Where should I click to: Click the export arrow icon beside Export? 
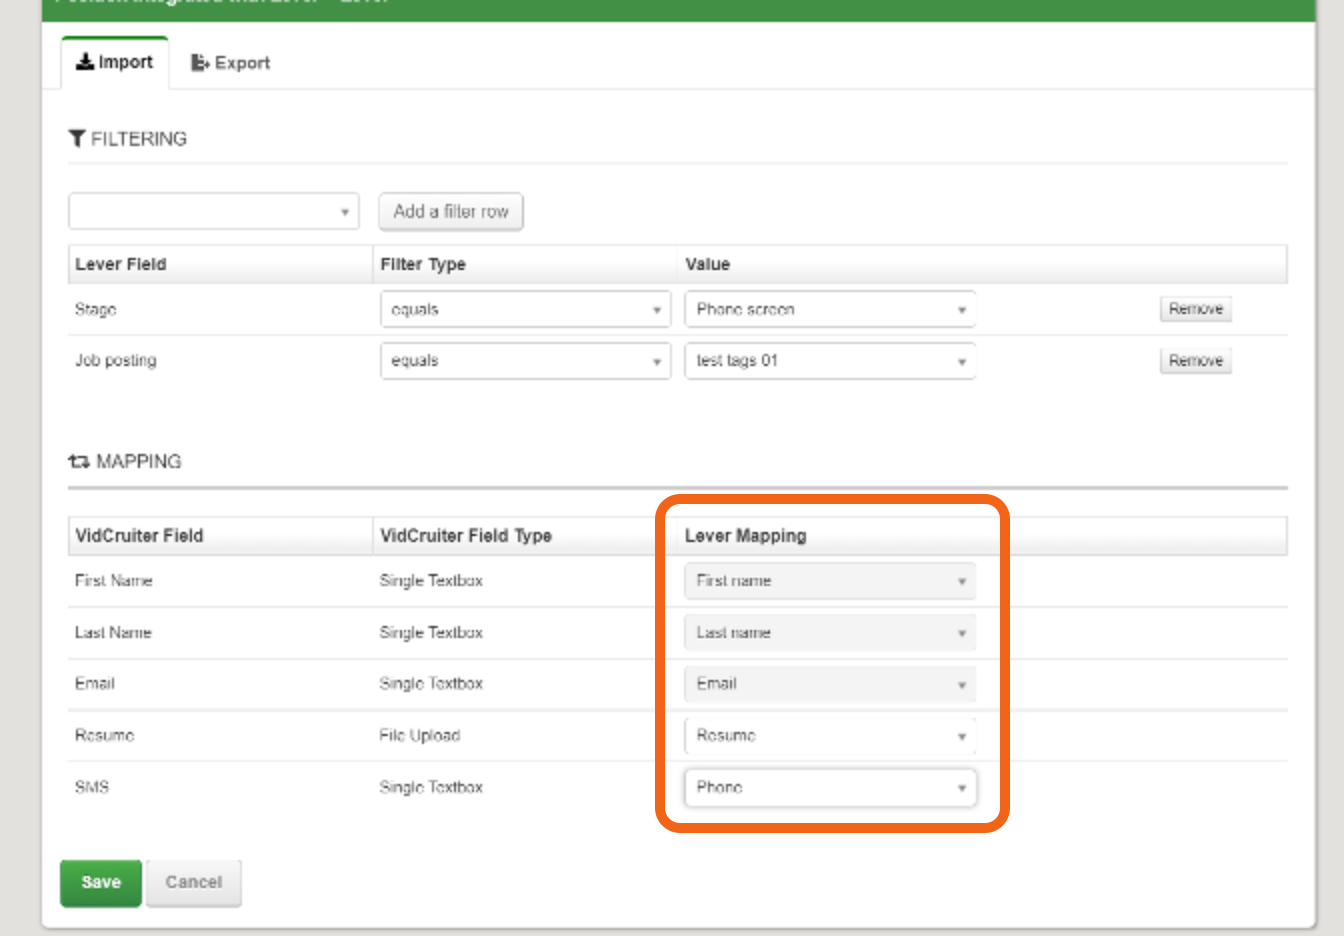pos(200,61)
